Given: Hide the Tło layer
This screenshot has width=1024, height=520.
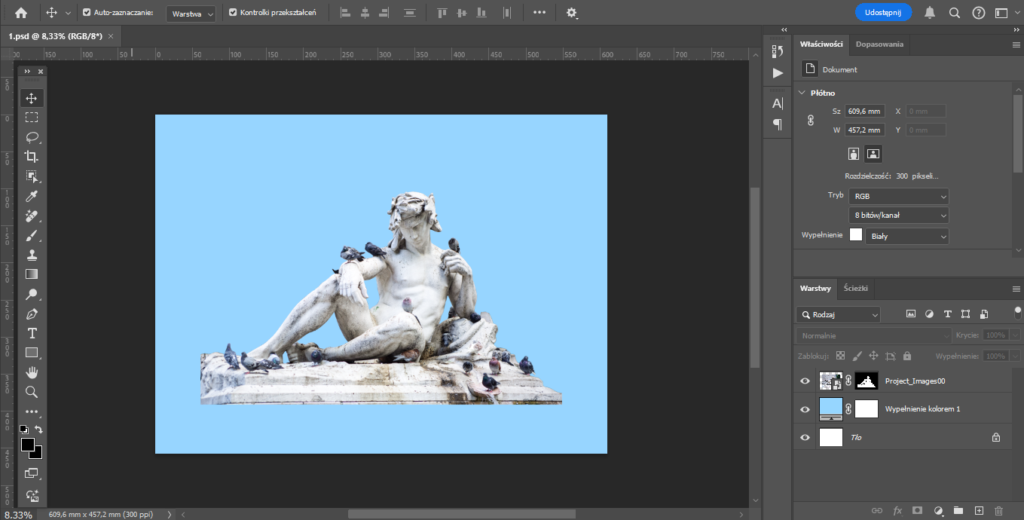Looking at the screenshot, I should (x=805, y=437).
